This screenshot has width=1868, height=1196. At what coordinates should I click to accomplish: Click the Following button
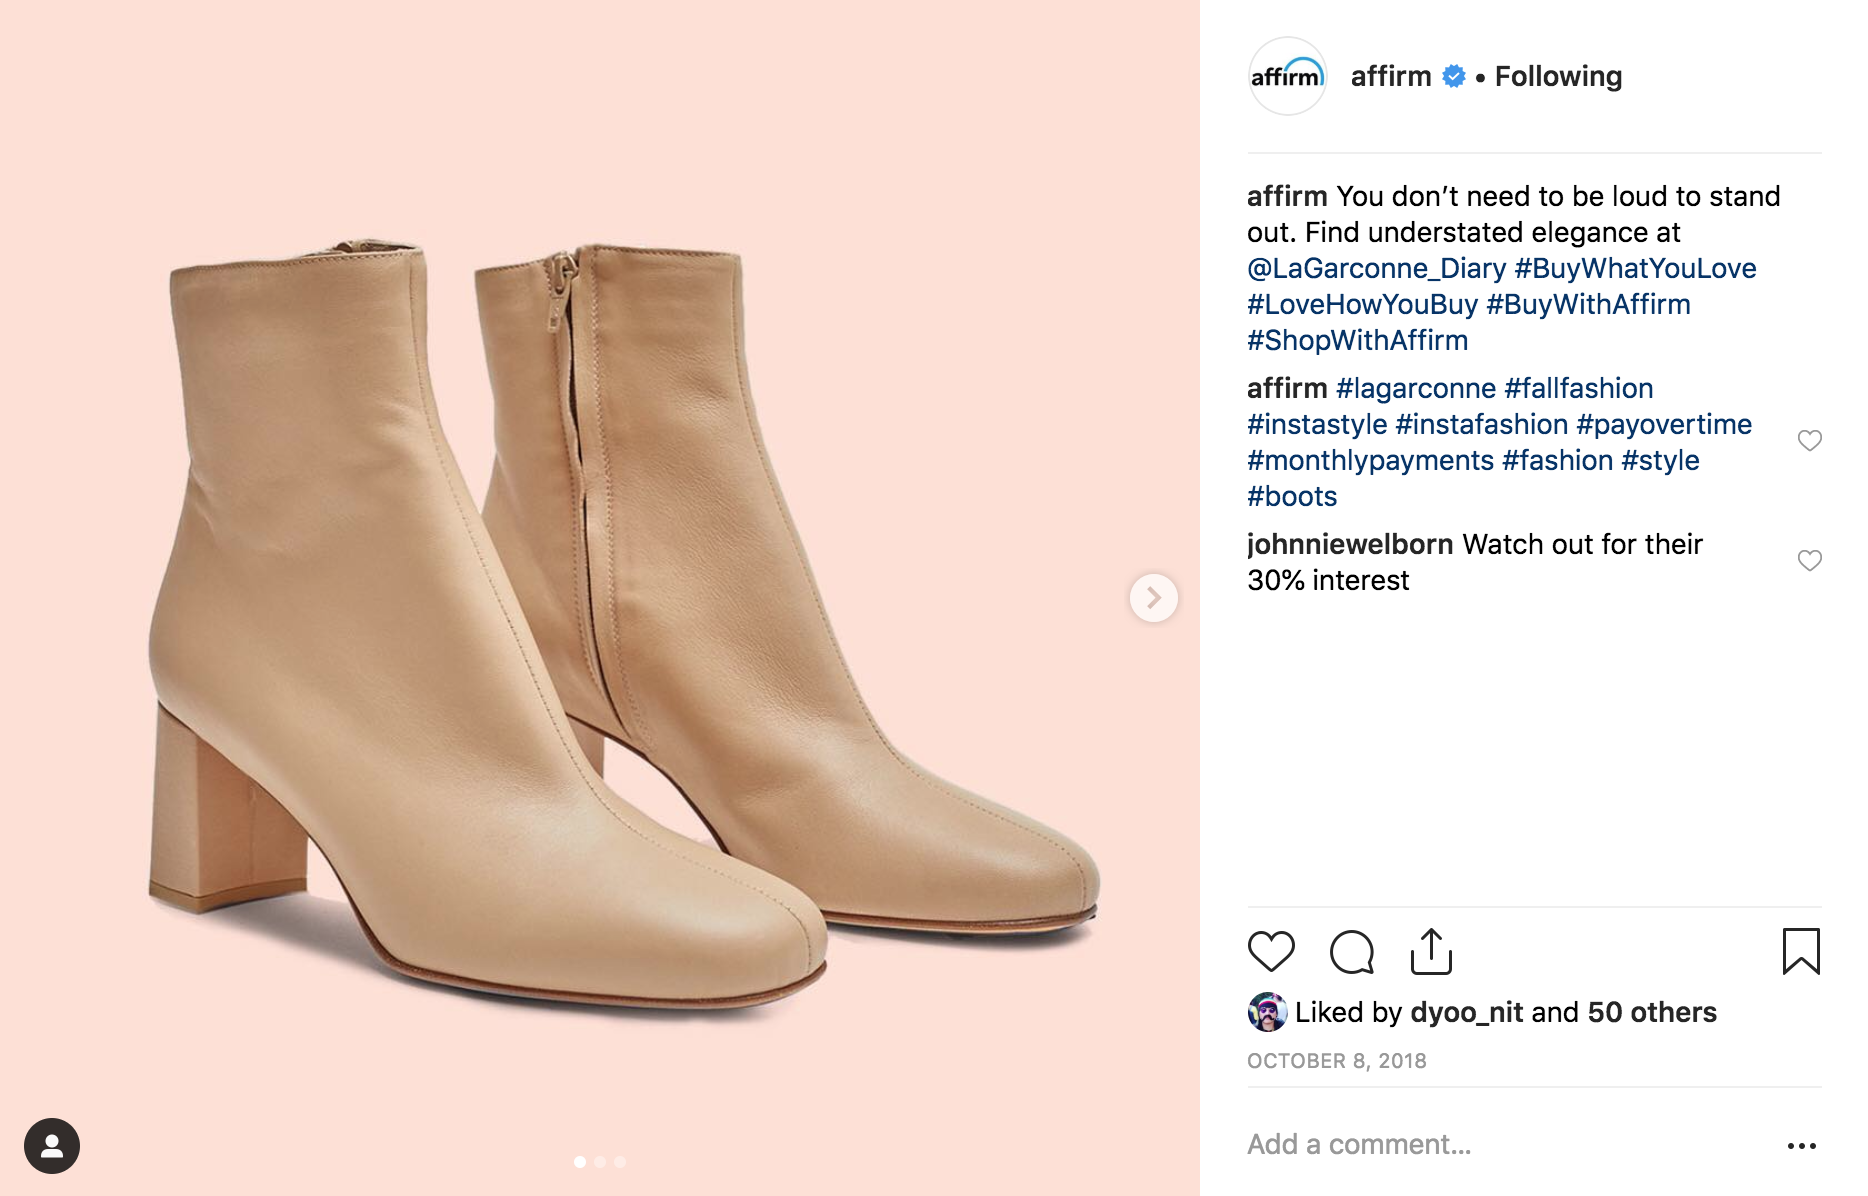tap(1558, 77)
